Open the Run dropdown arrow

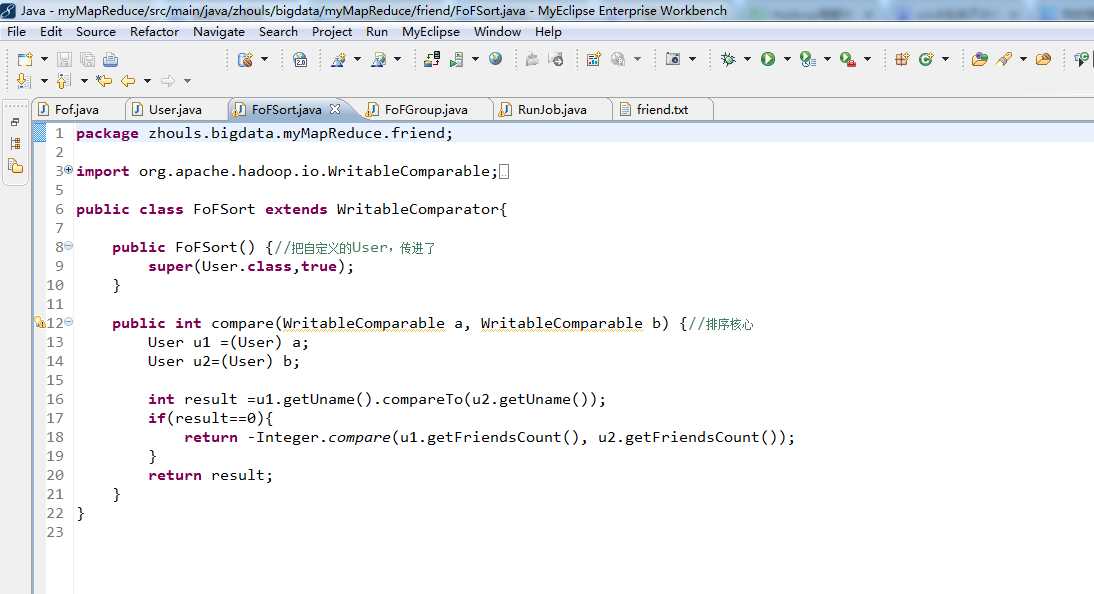pyautogui.click(x=787, y=59)
